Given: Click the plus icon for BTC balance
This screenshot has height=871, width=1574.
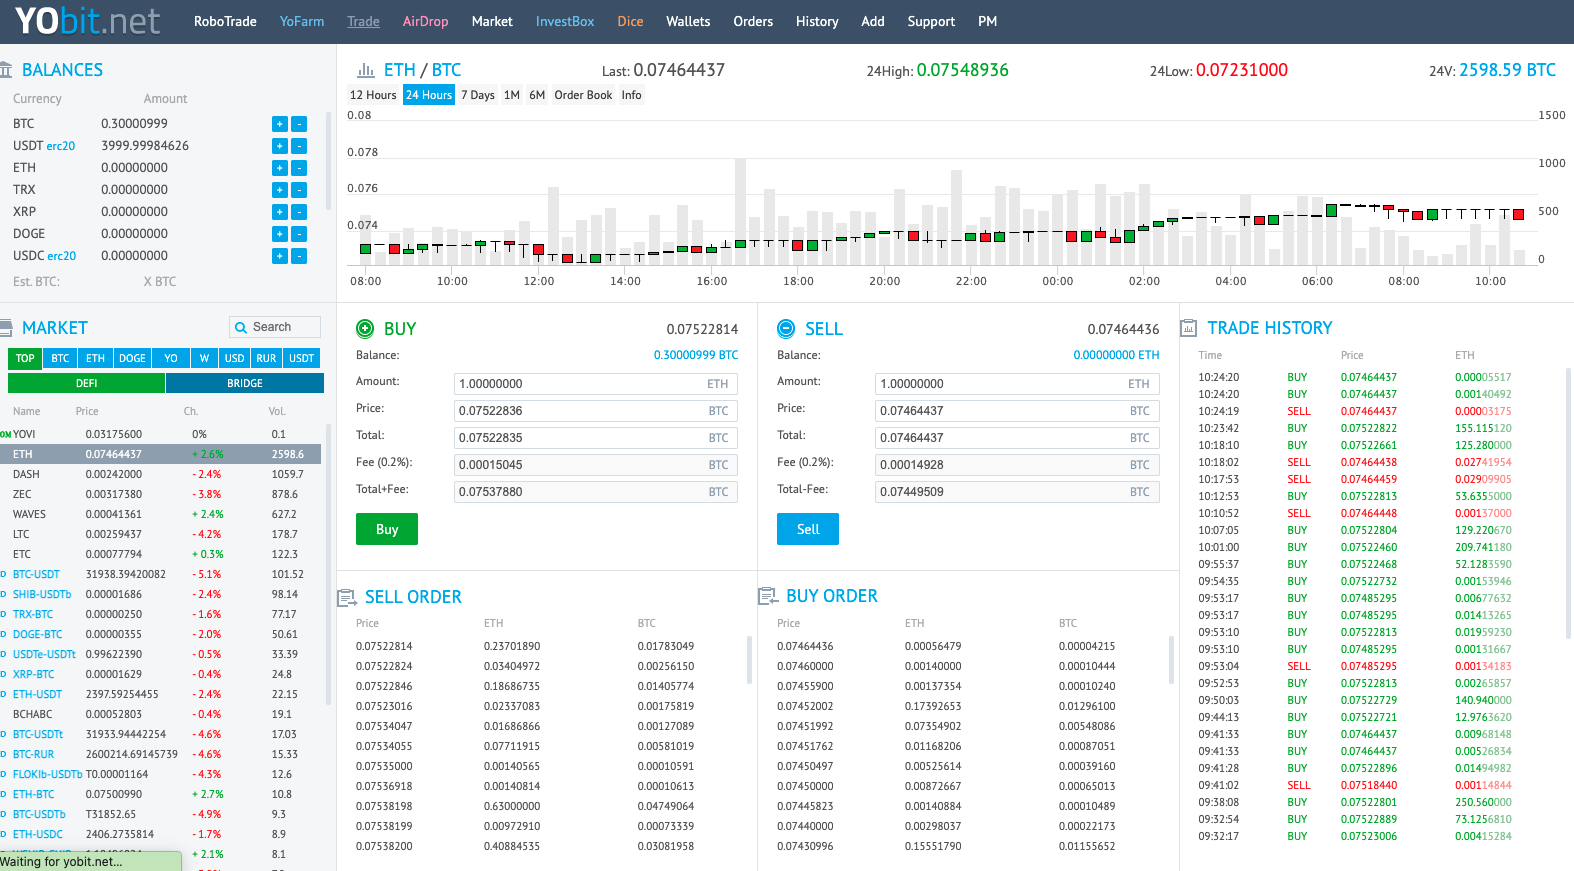Looking at the screenshot, I should coord(280,124).
